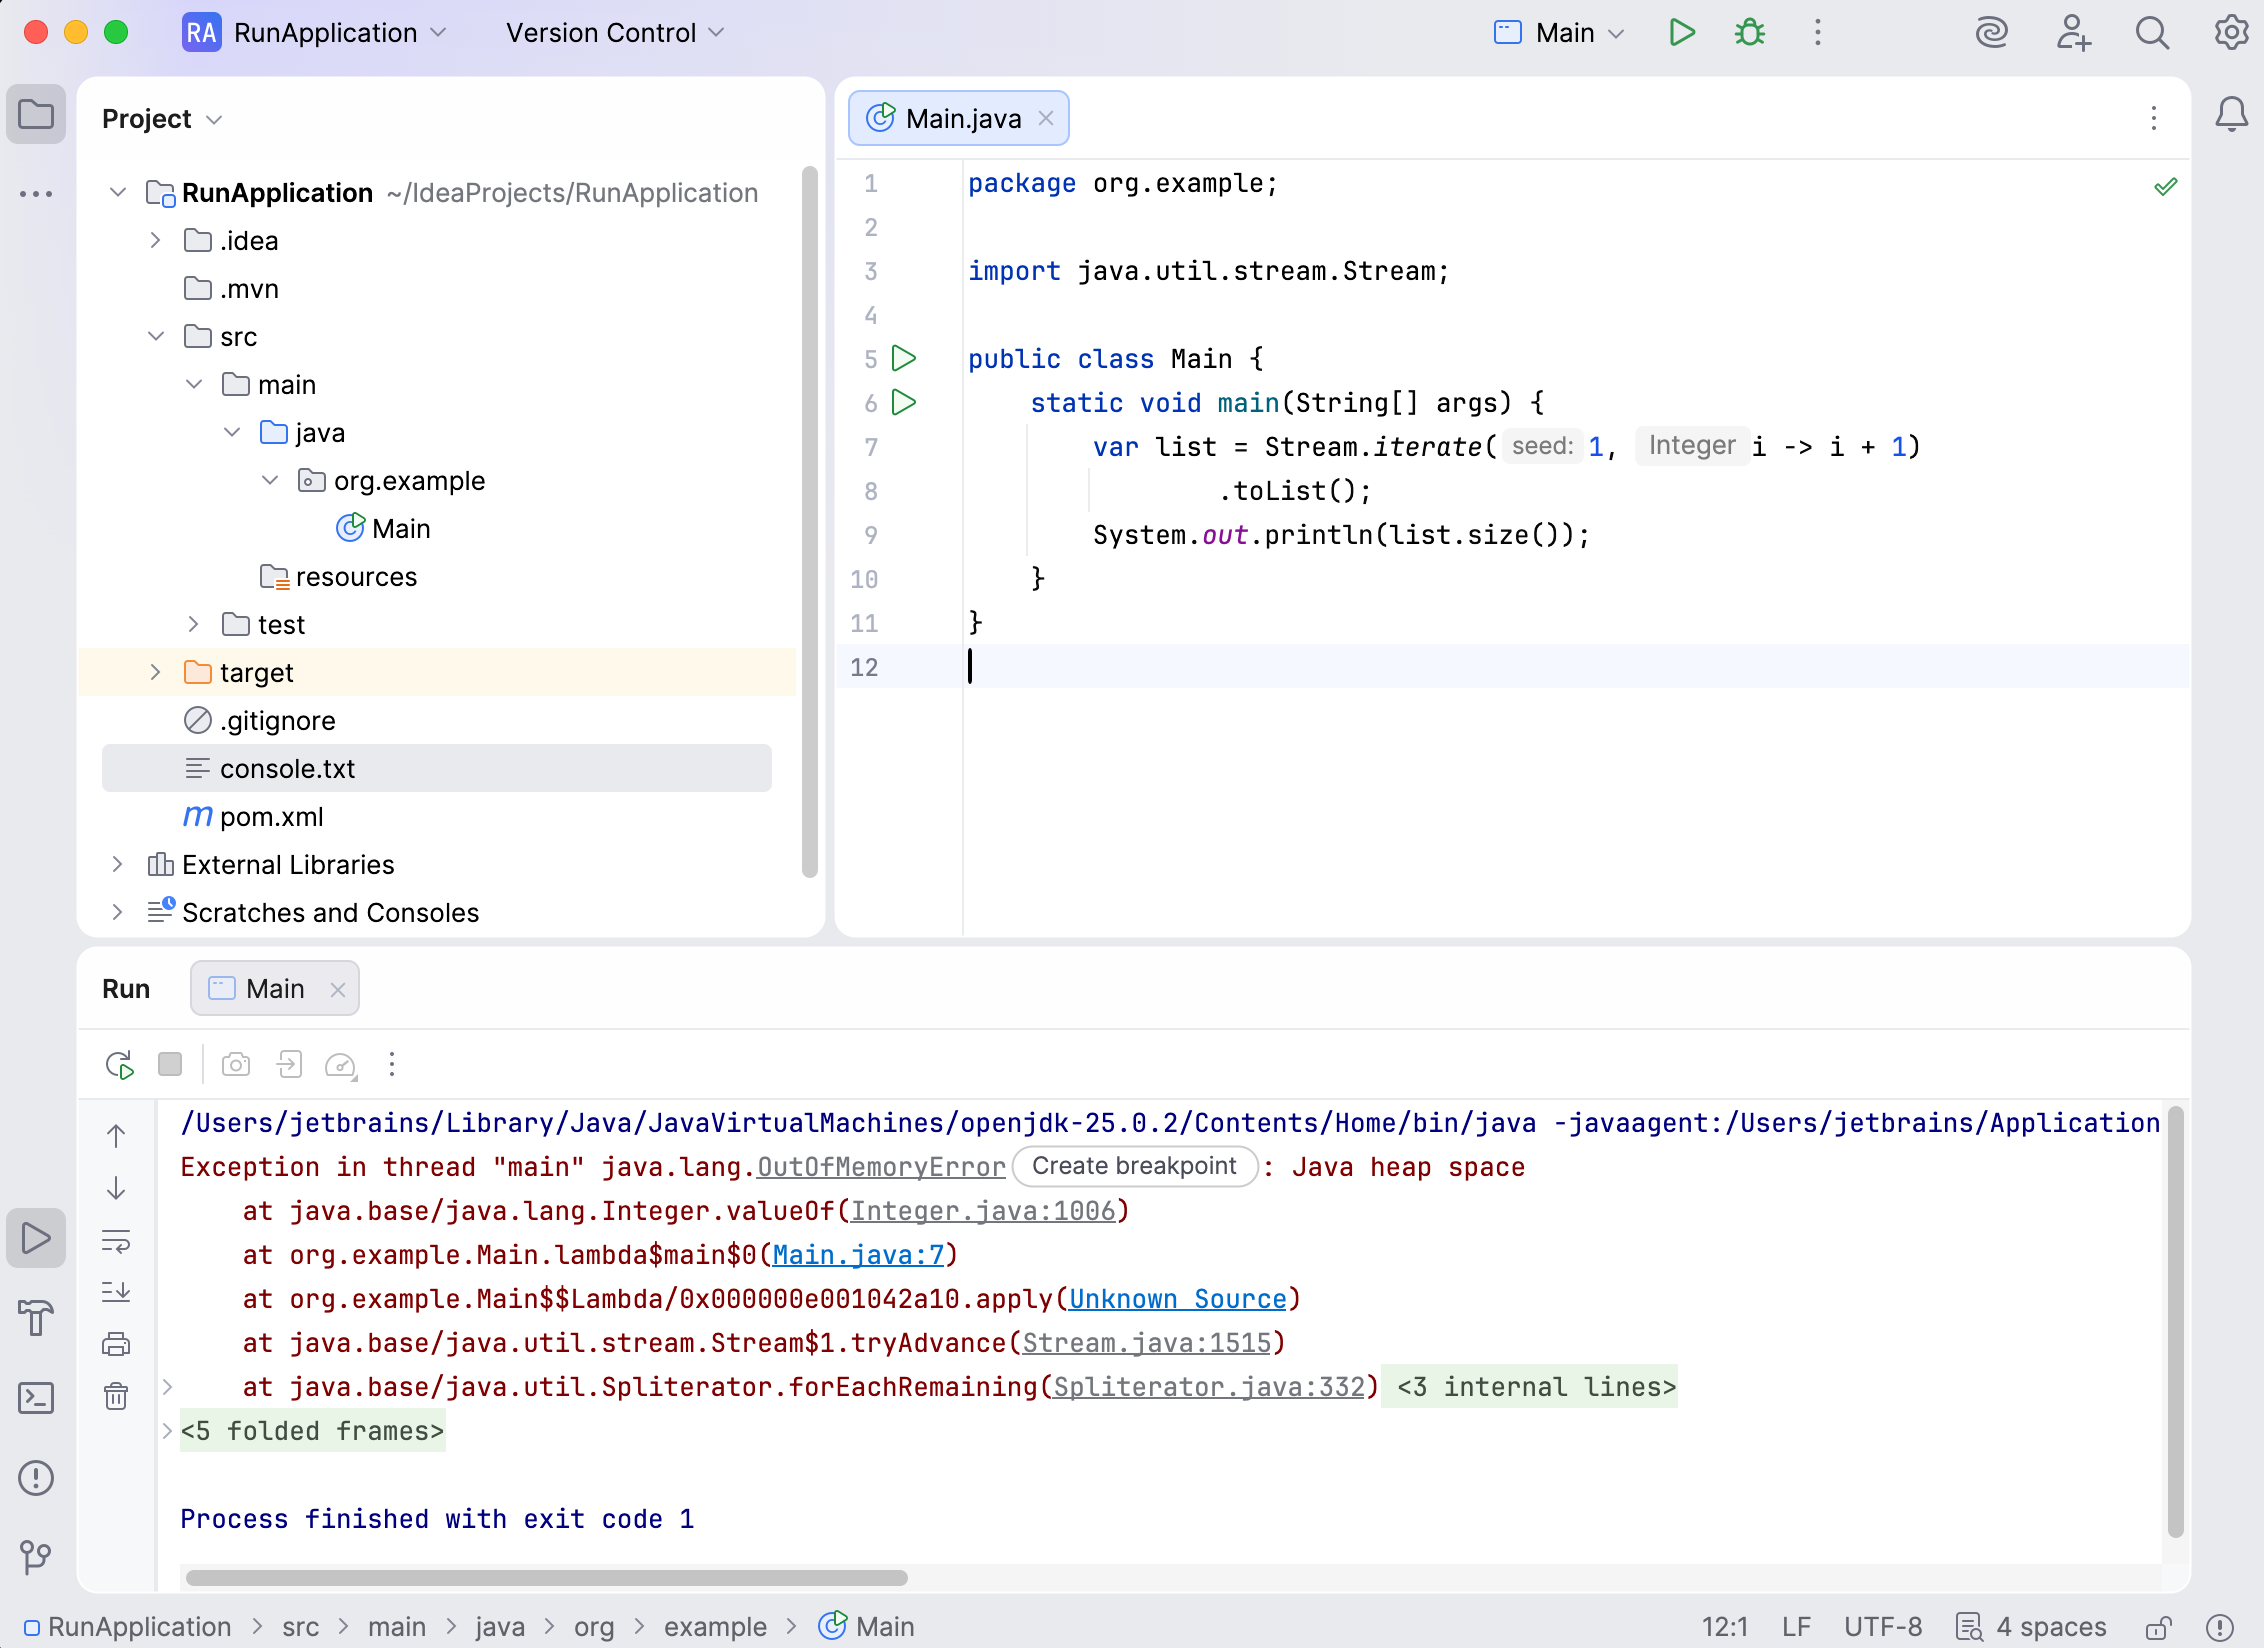Click the Create breakpoint button
This screenshot has height=1648, width=2264.
pos(1134,1167)
